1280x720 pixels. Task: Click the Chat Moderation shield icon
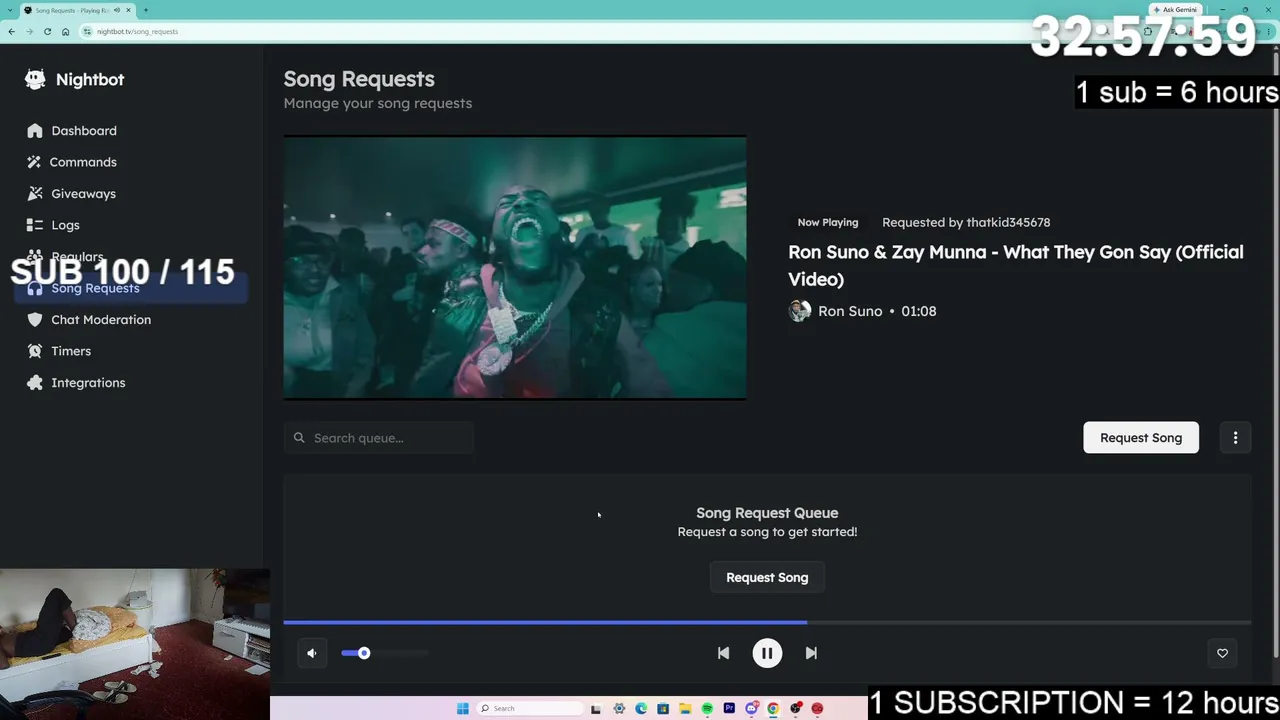pyautogui.click(x=35, y=320)
